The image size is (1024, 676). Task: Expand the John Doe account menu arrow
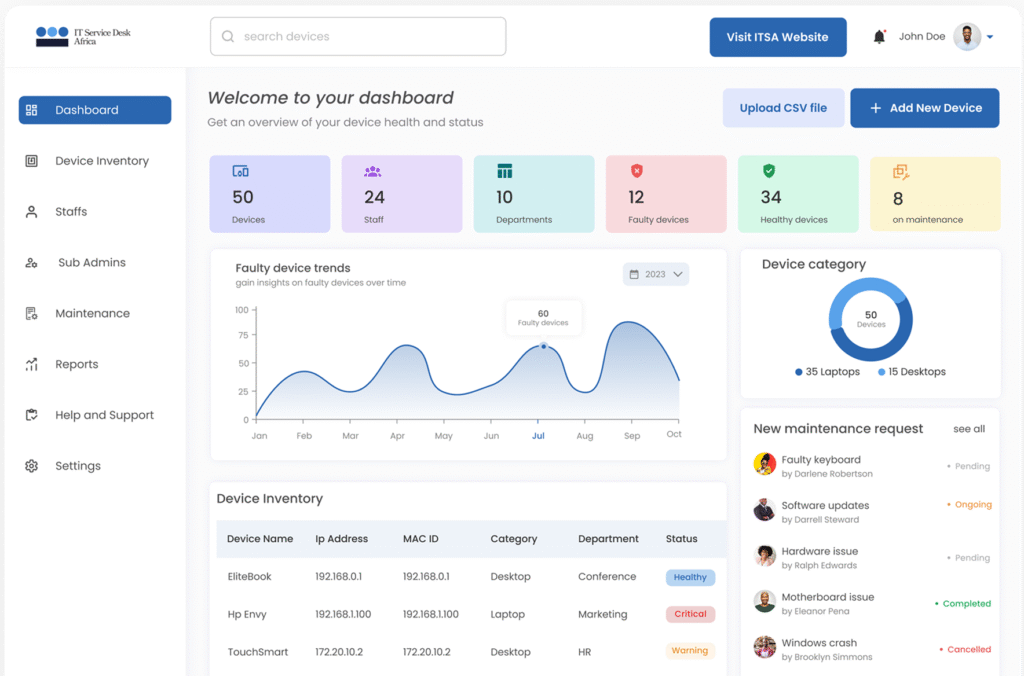click(x=990, y=37)
